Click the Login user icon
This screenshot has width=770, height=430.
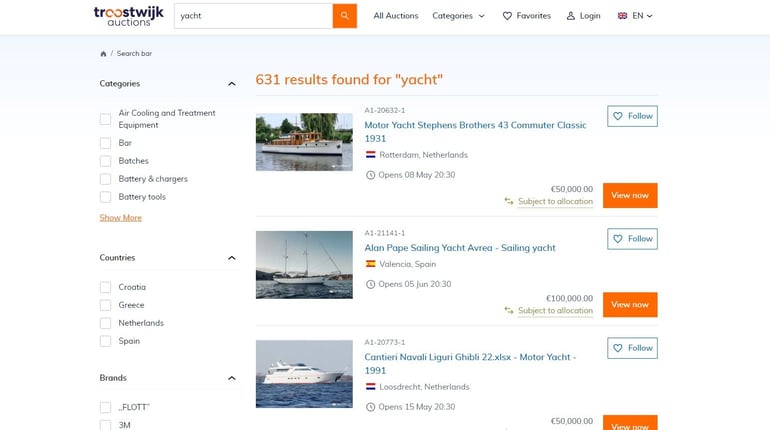coord(571,16)
